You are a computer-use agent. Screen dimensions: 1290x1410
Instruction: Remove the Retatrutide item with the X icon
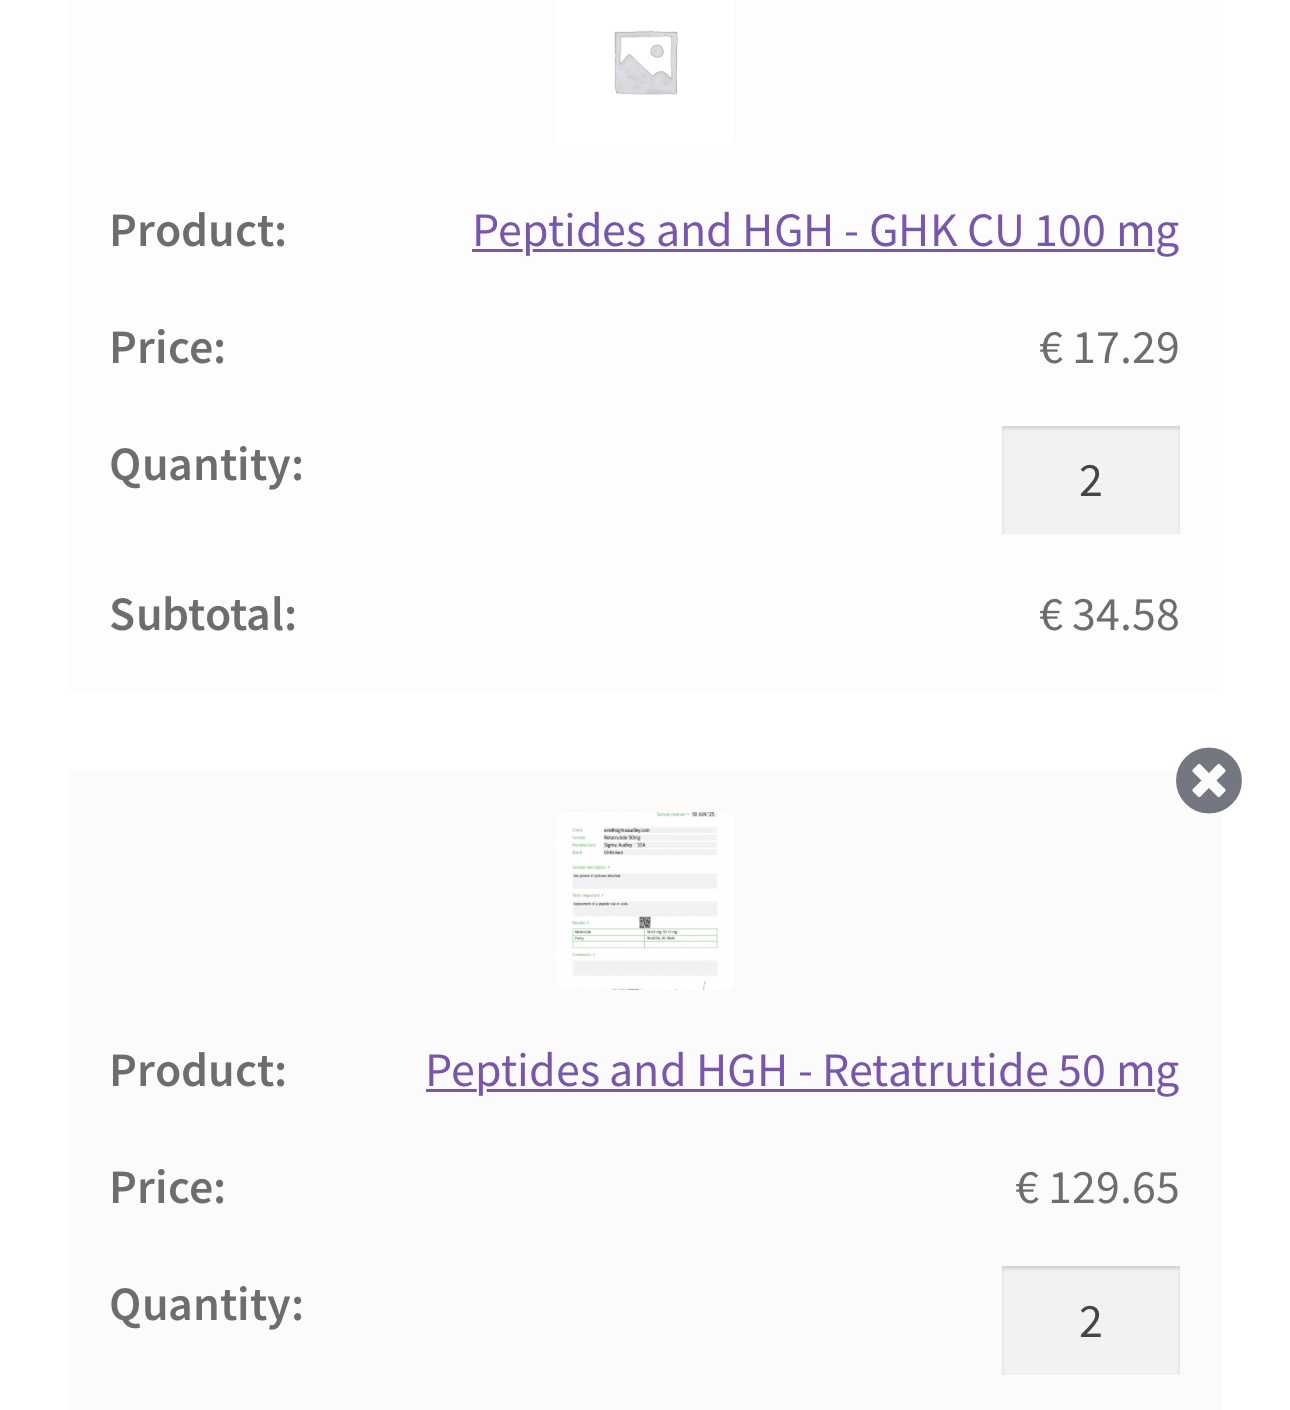[x=1208, y=780]
